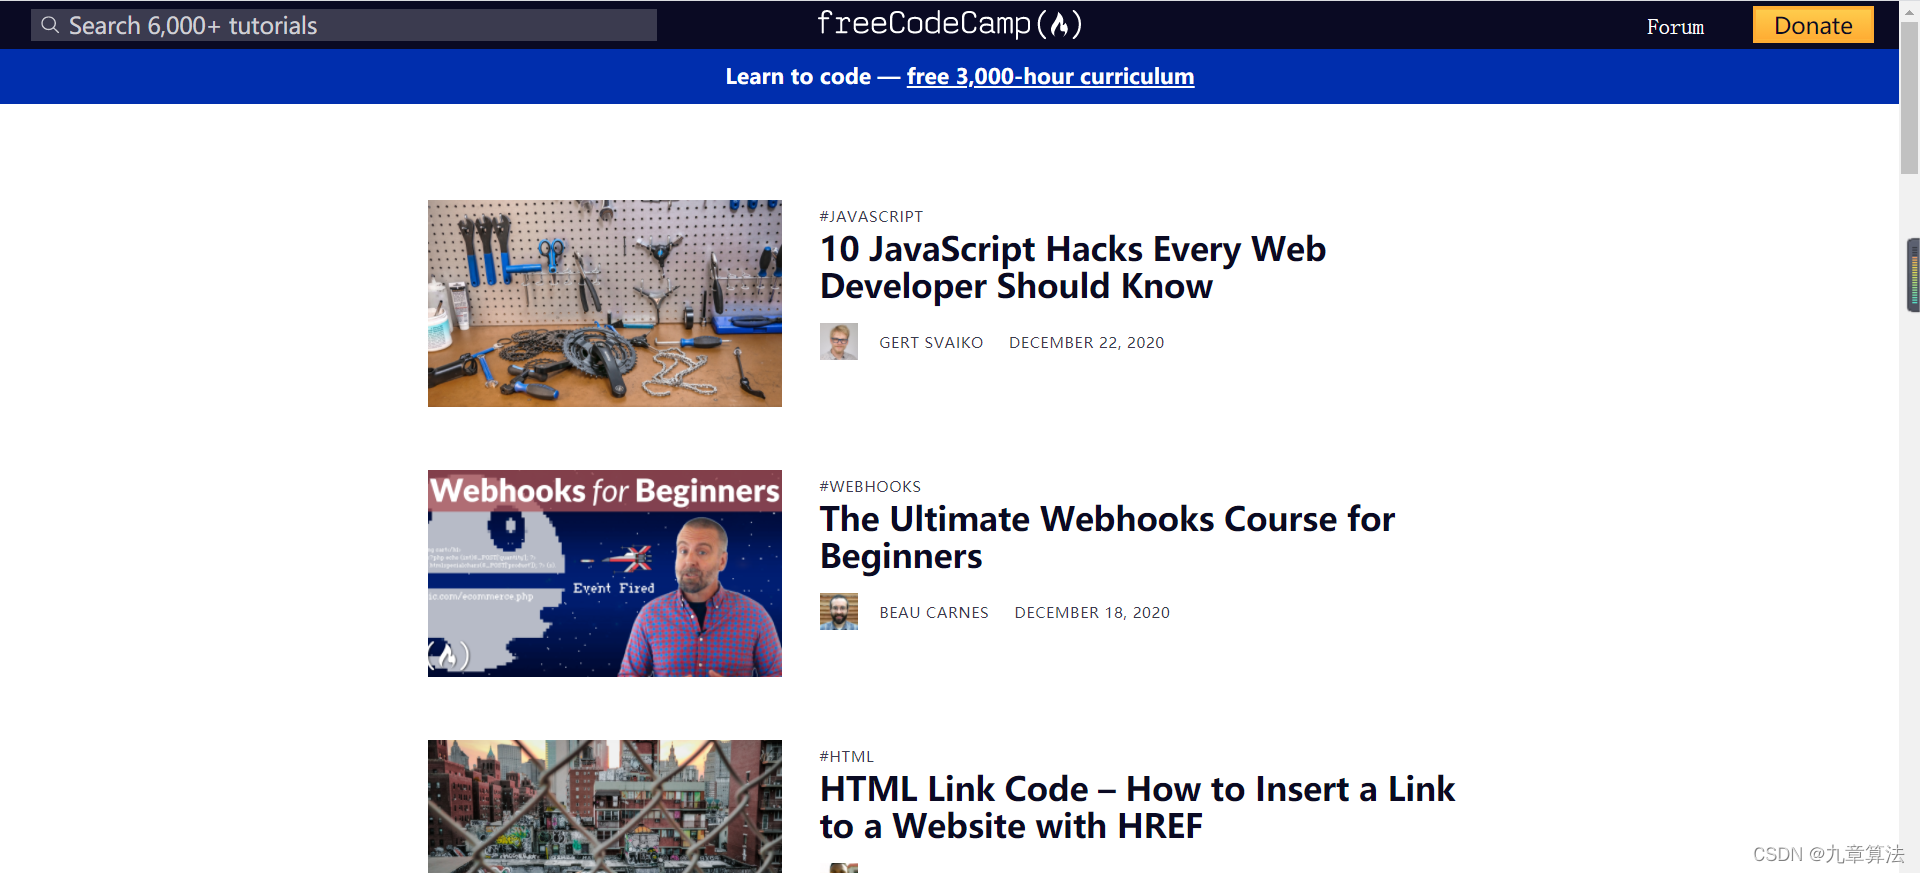Screen dimensions: 1920x873
Task: Click the December 22, 2020 date
Action: [x=1087, y=343]
